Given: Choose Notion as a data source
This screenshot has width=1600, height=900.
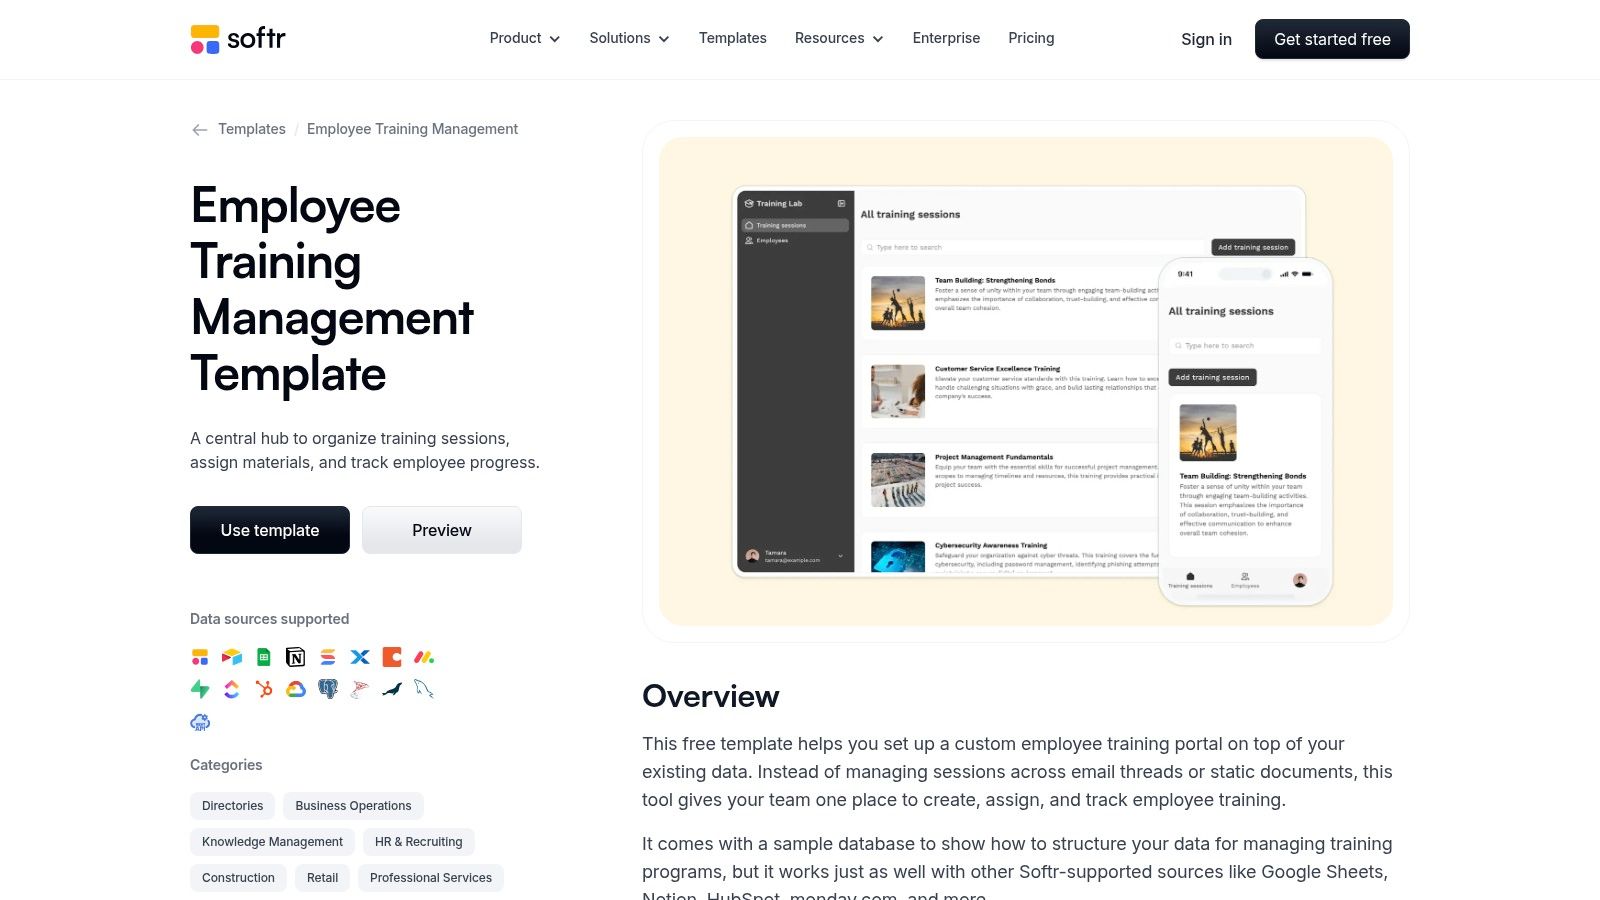Looking at the screenshot, I should pos(295,657).
